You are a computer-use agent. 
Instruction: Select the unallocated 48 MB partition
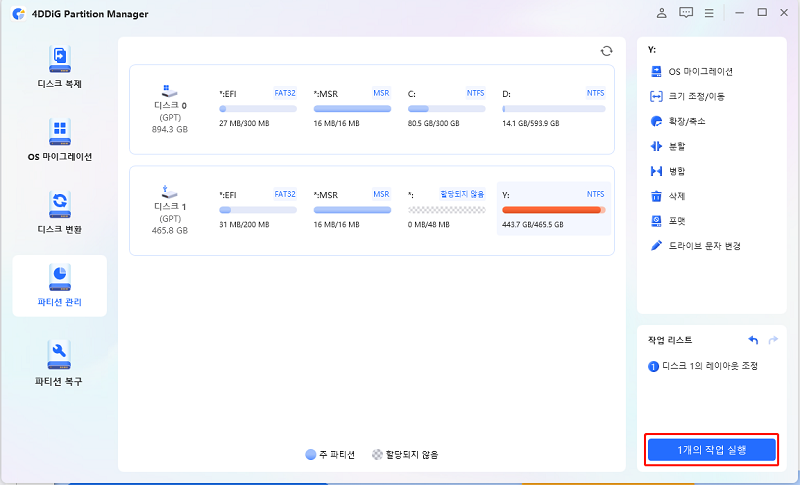tap(446, 209)
